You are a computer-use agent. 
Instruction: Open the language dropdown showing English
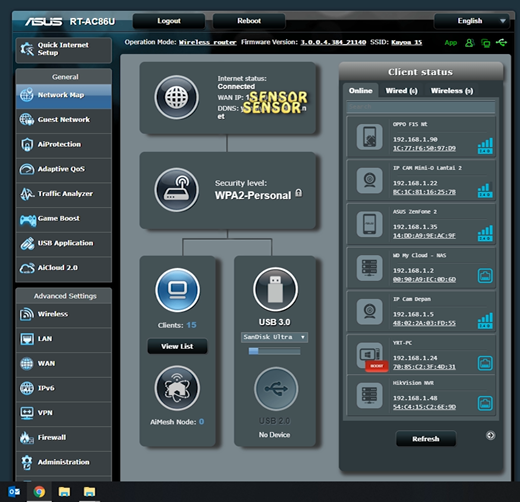tap(472, 21)
